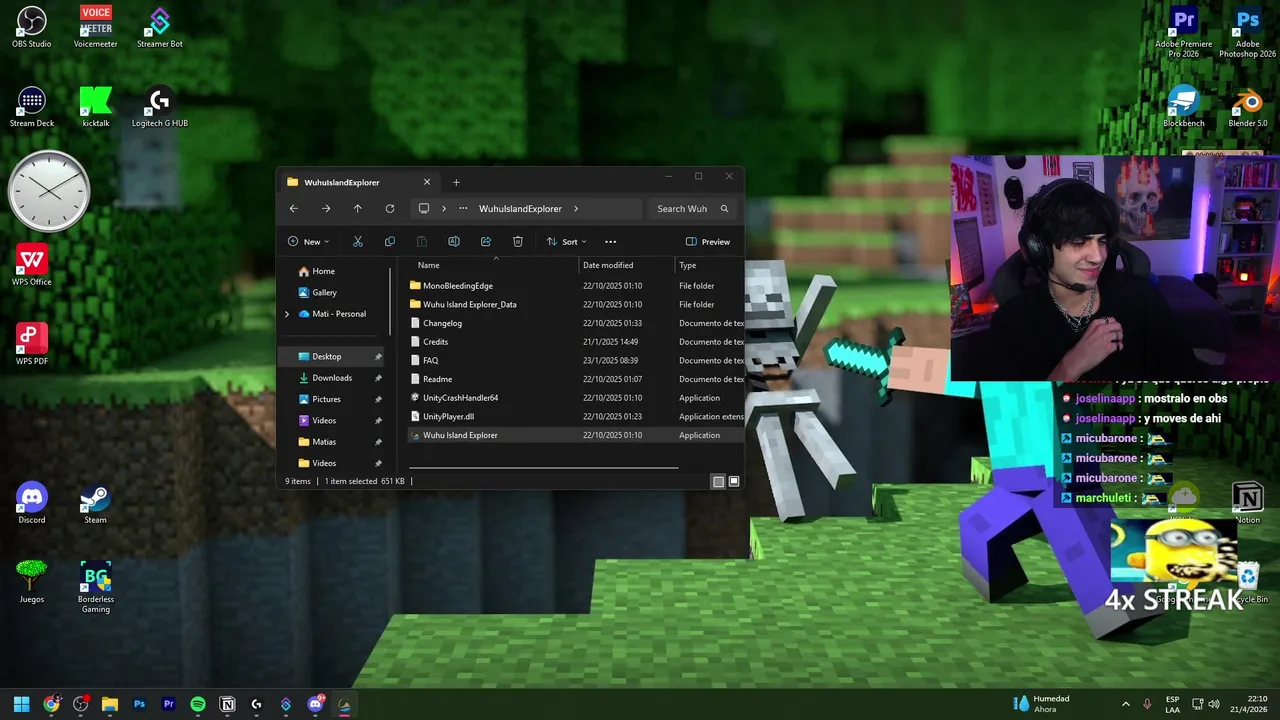Image resolution: width=1280 pixels, height=720 pixels.
Task: Open Stream Deck desktop icon
Action: click(x=32, y=107)
